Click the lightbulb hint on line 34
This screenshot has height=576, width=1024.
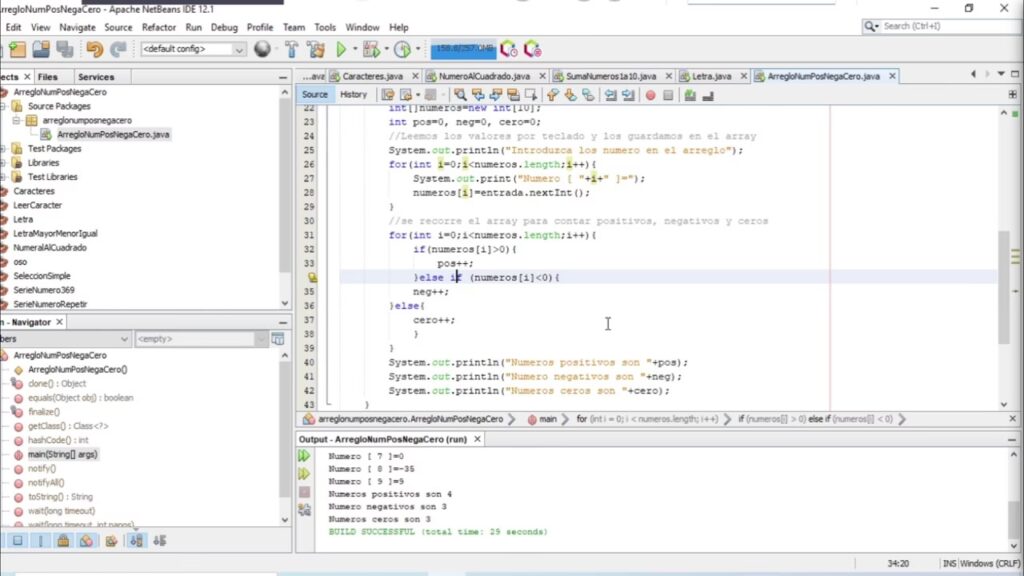pos(312,277)
